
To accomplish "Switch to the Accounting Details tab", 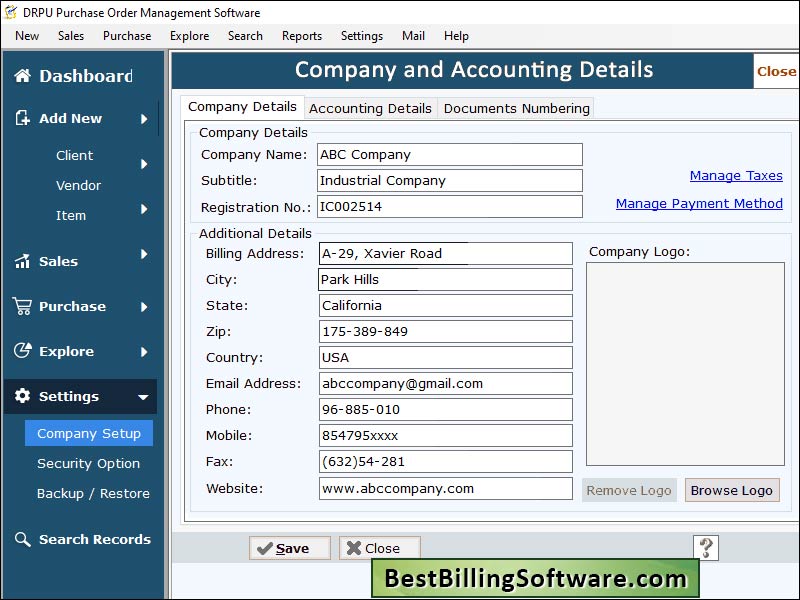I will [372, 107].
